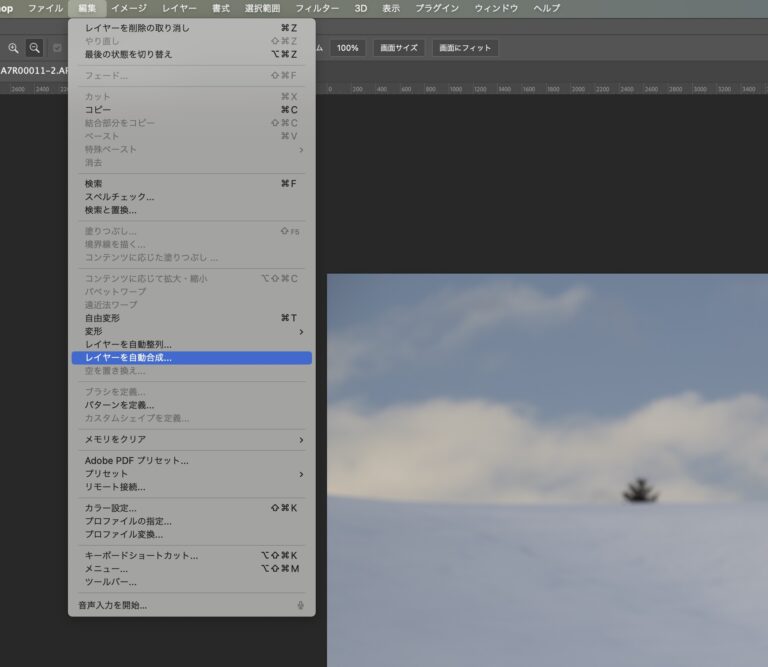Screen dimensions: 768x667
Task: Click the small tree in the photo
Action: coord(638,490)
